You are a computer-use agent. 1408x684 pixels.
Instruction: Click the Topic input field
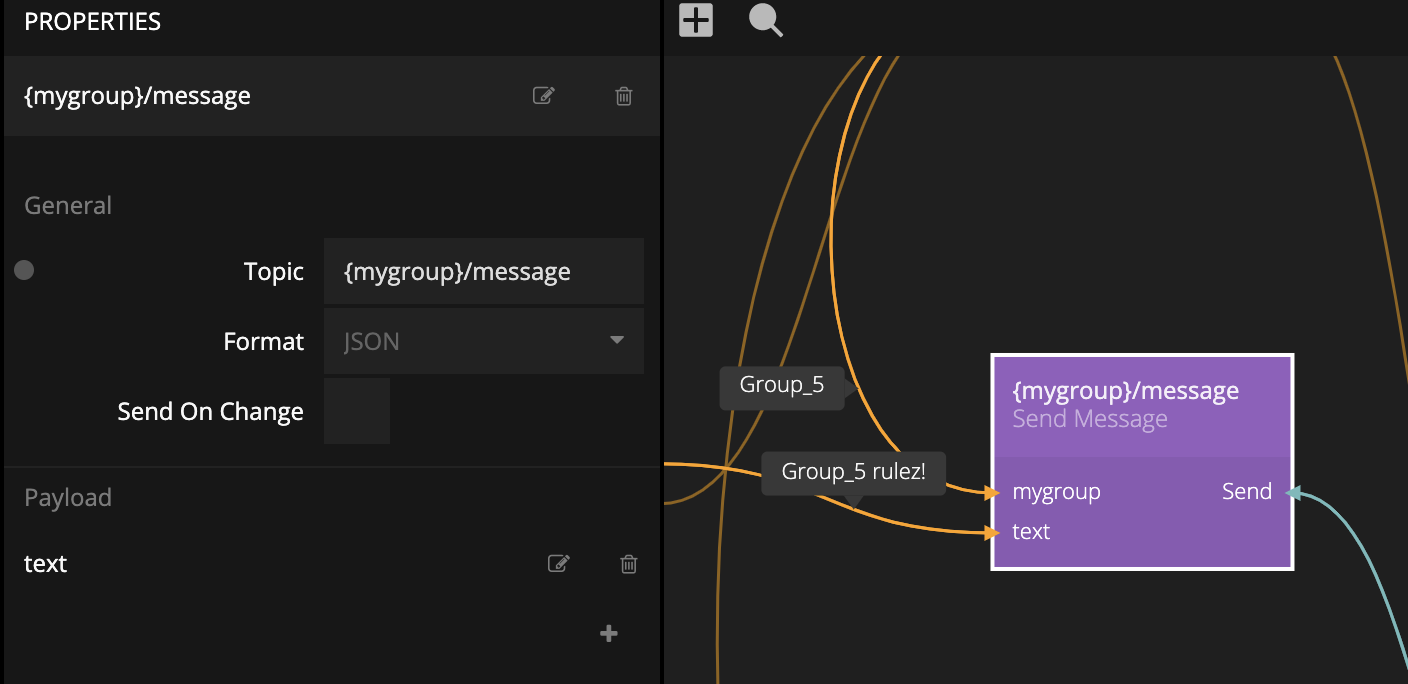tap(483, 271)
